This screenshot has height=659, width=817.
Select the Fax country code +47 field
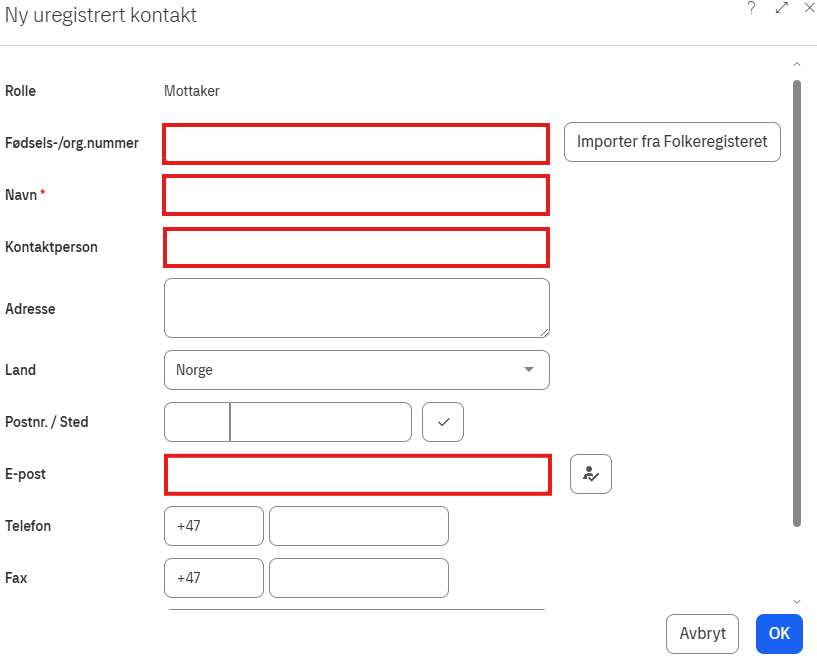214,578
